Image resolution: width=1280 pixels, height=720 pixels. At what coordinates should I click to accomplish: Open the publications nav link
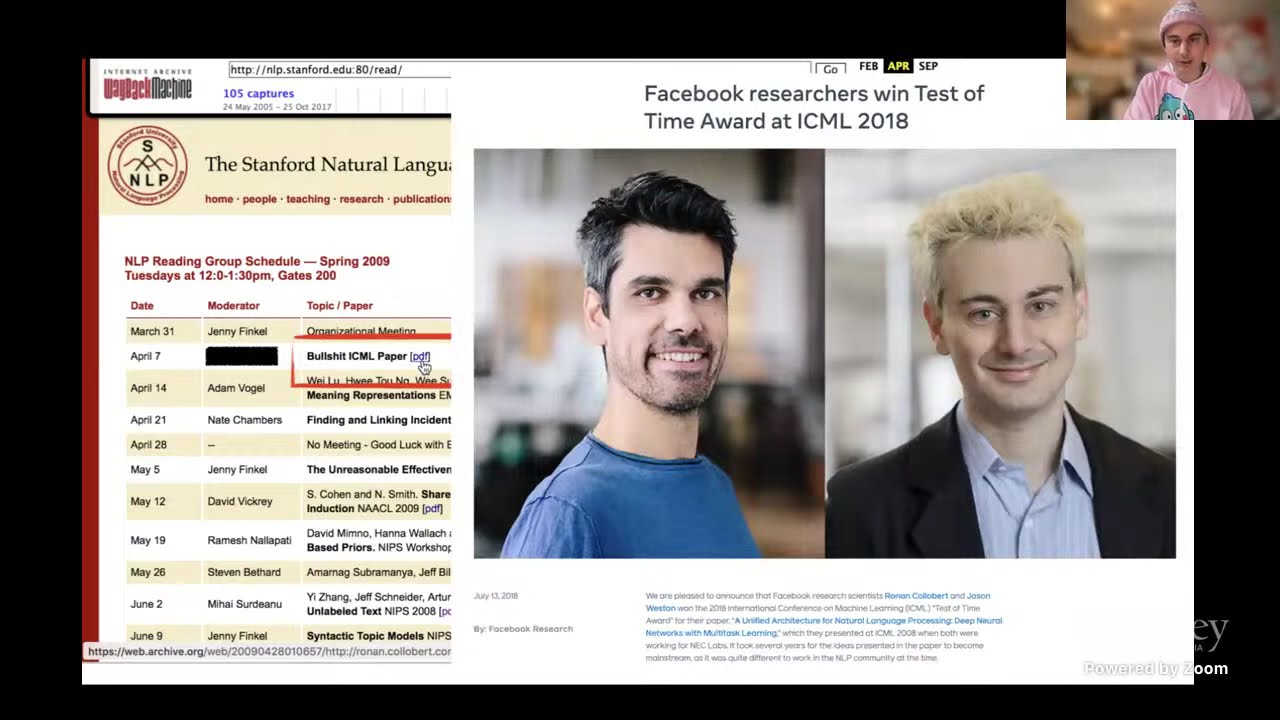coord(422,199)
